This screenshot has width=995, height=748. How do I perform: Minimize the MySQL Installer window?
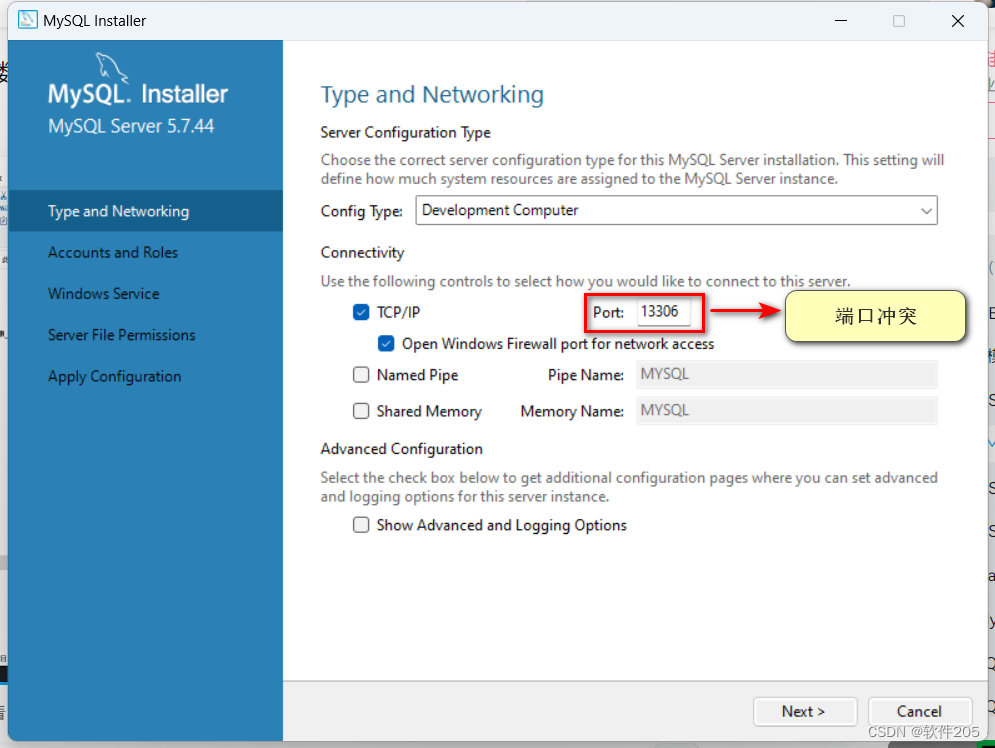coord(841,20)
